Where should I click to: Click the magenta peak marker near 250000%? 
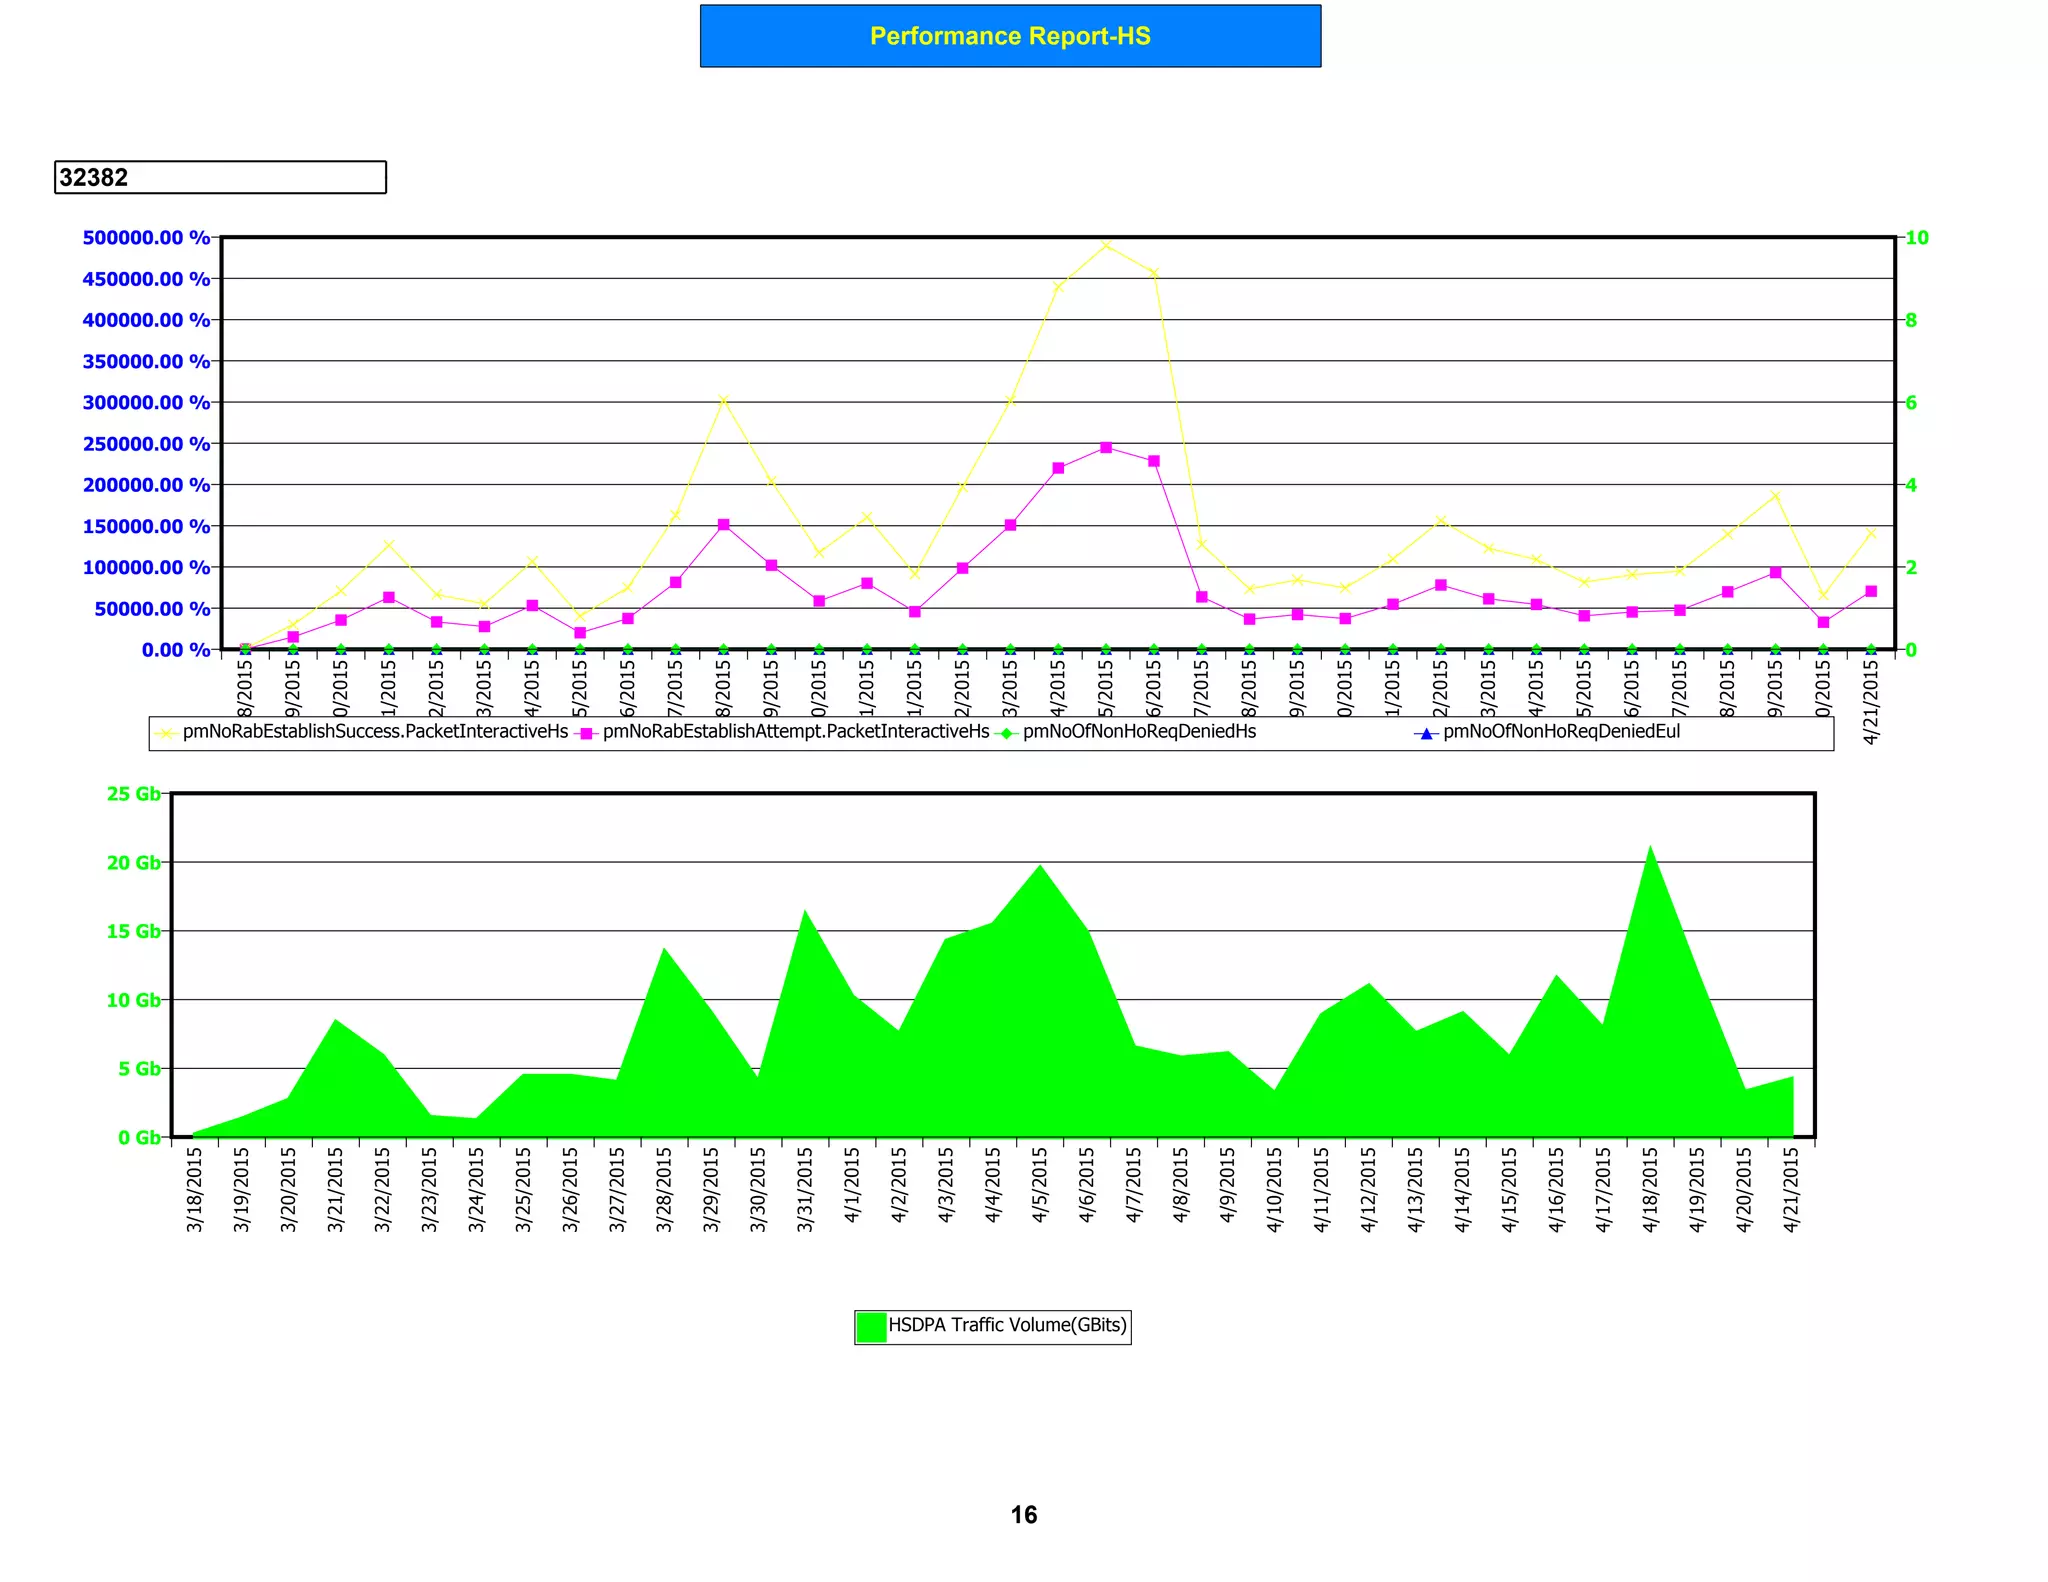tap(1106, 448)
